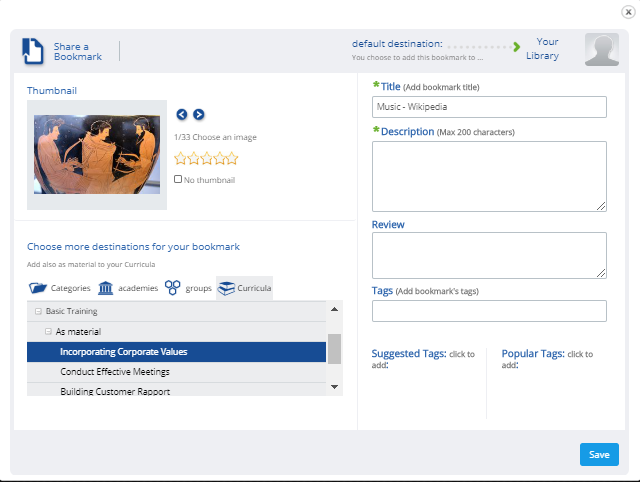Switch to the groups tab
This screenshot has width=640, height=482.
(188, 288)
